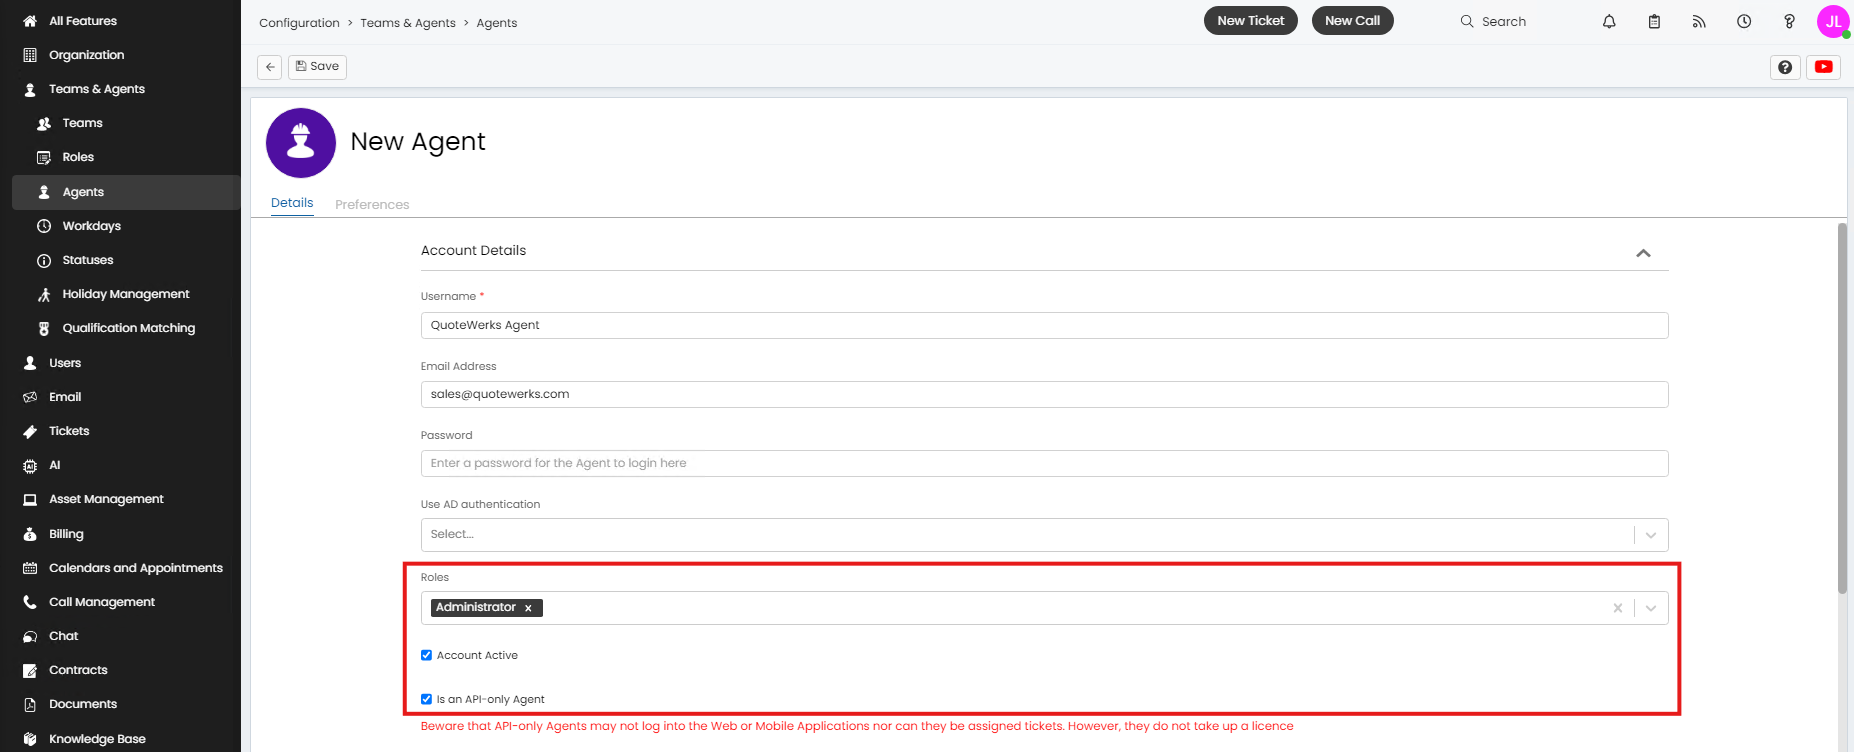Uncheck the Account Active checkbox
The height and width of the screenshot is (752, 1854).
pyautogui.click(x=427, y=655)
